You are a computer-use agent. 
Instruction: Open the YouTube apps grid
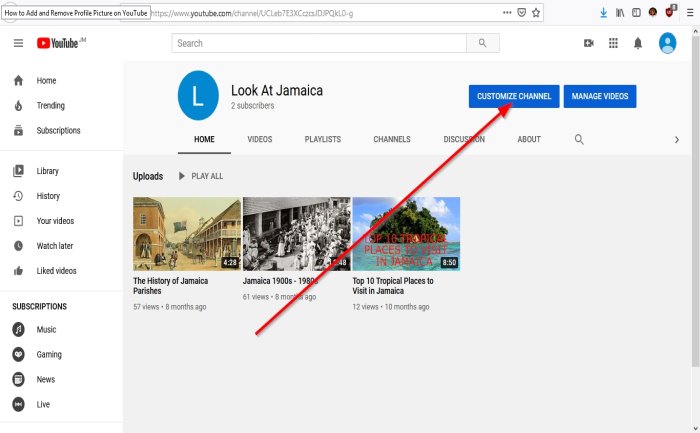(x=612, y=43)
